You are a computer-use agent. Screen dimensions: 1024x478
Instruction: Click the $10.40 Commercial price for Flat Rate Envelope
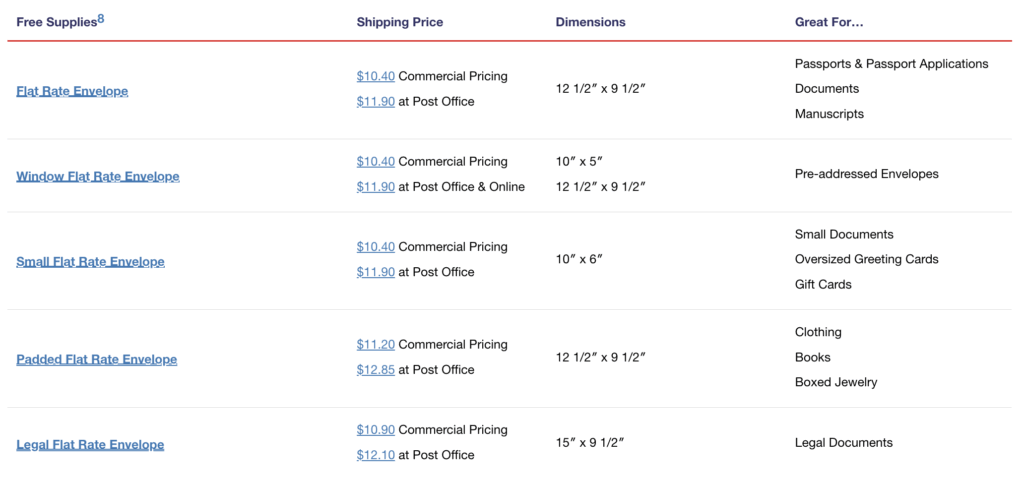[x=375, y=76]
